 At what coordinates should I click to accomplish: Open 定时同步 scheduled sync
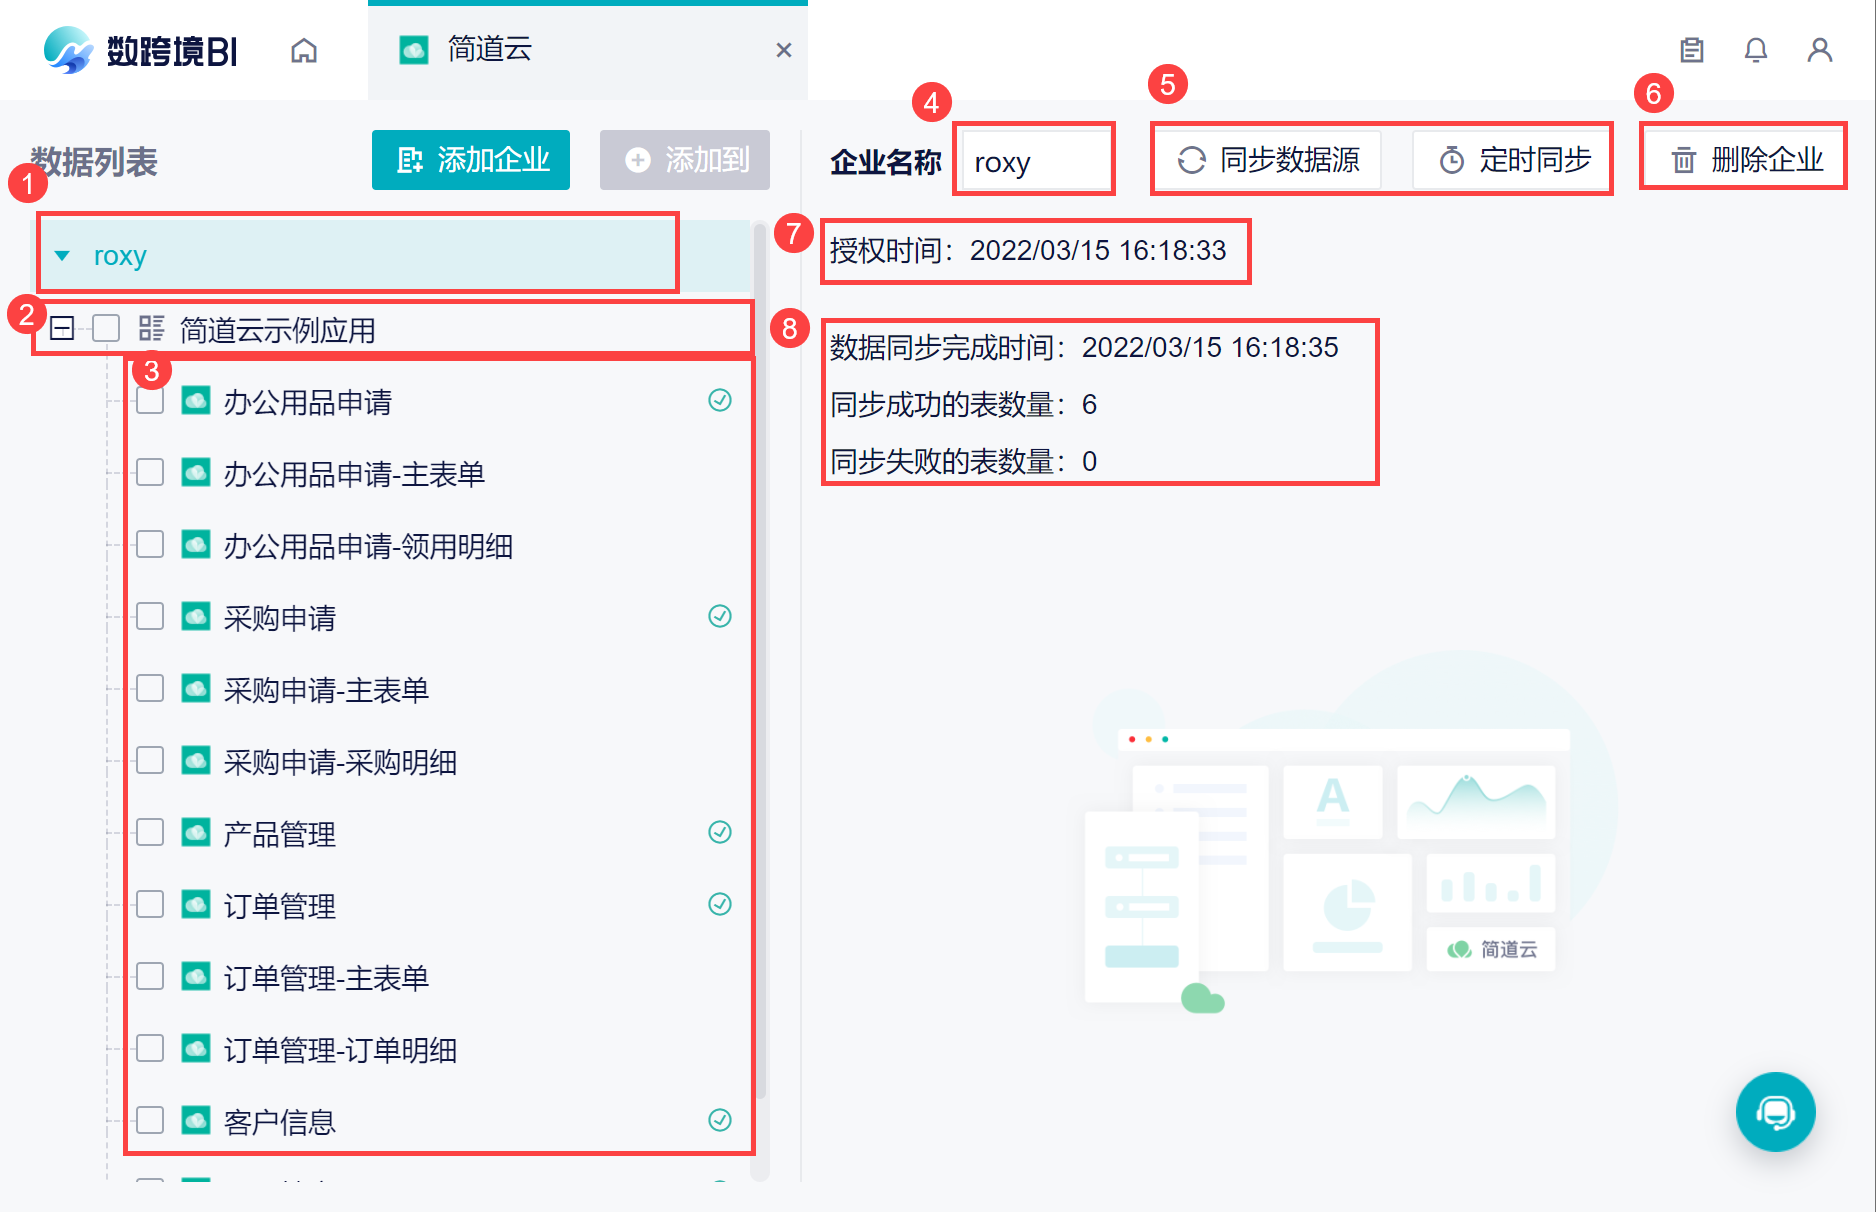click(x=1514, y=160)
